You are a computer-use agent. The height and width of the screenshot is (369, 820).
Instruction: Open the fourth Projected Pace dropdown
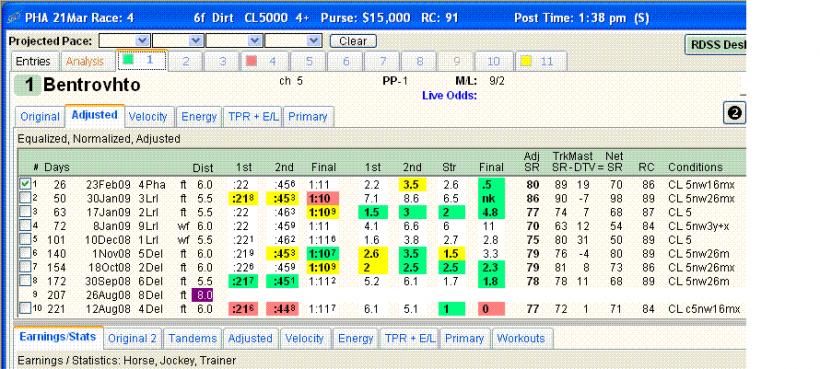(x=293, y=41)
